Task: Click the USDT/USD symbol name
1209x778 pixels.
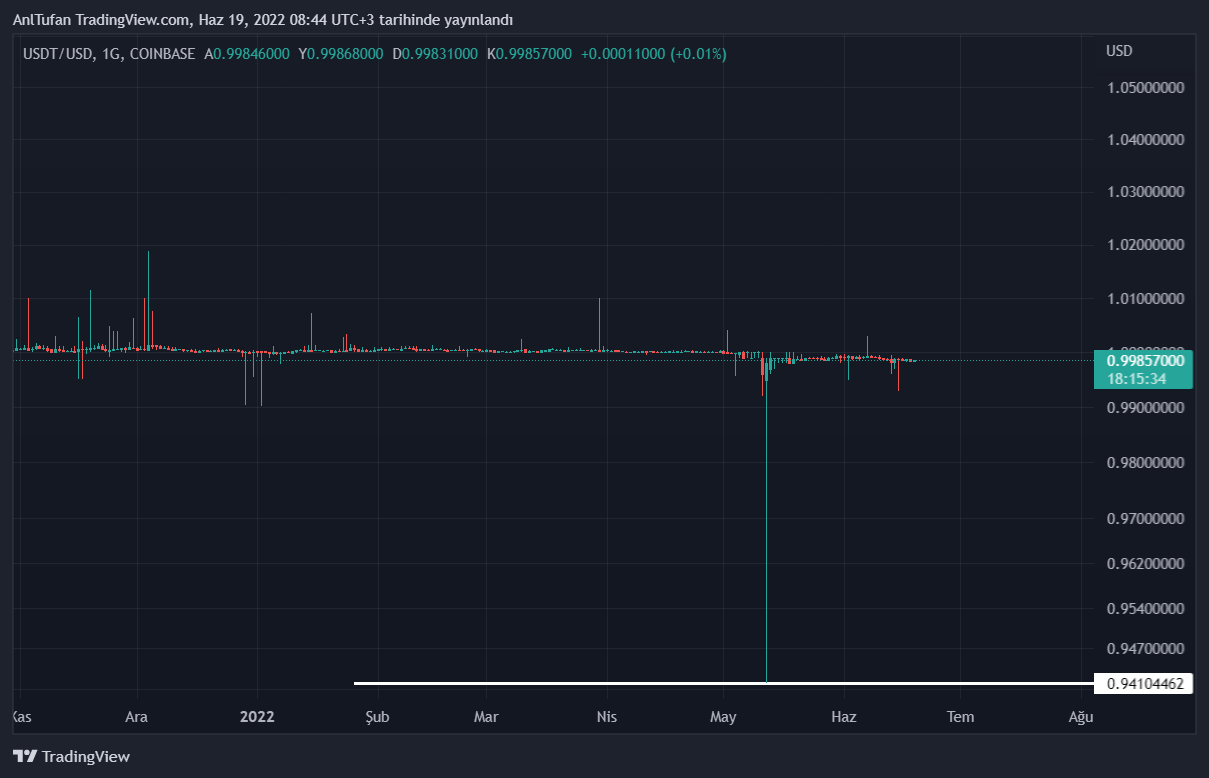Action: click(x=58, y=54)
